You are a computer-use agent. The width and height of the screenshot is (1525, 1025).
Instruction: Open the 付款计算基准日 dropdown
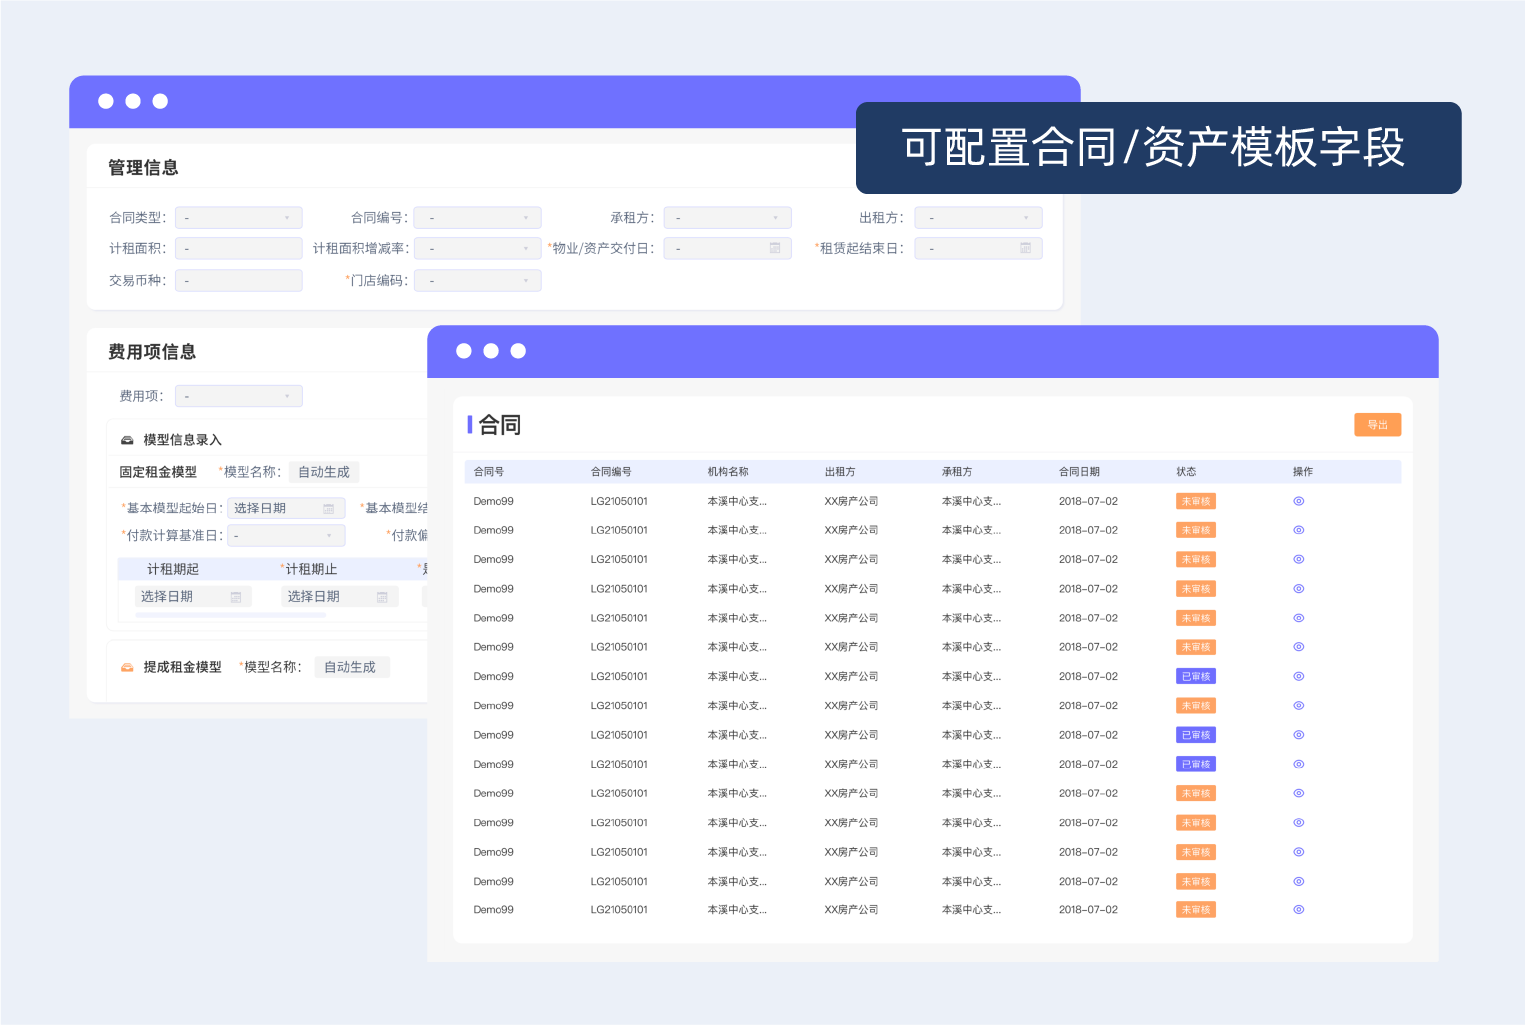287,536
